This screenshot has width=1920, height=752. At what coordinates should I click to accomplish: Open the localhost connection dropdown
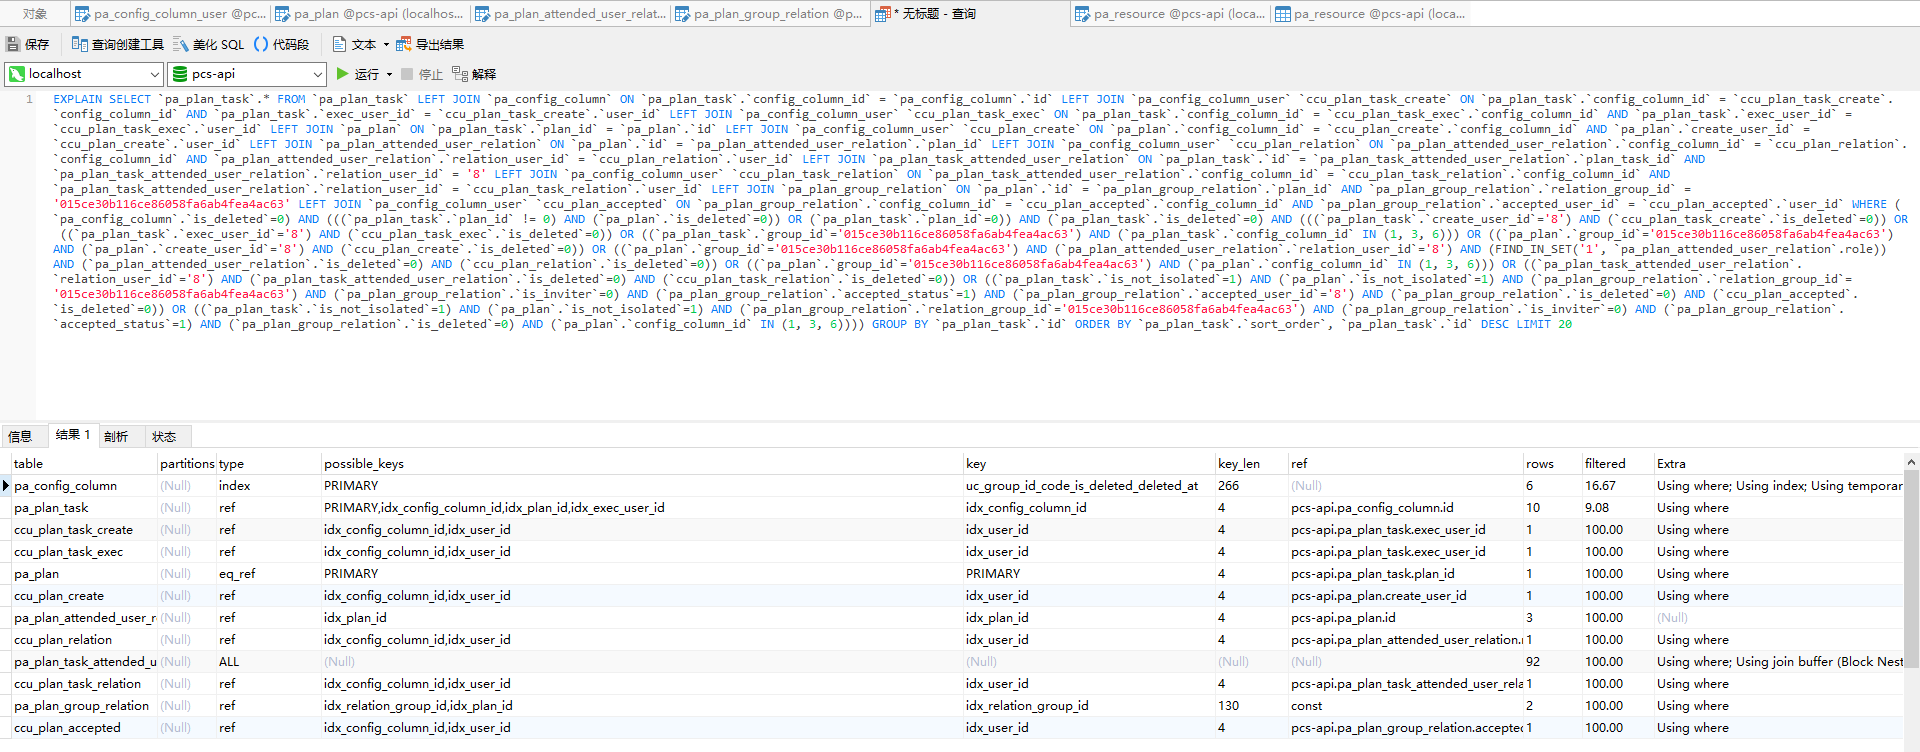154,74
